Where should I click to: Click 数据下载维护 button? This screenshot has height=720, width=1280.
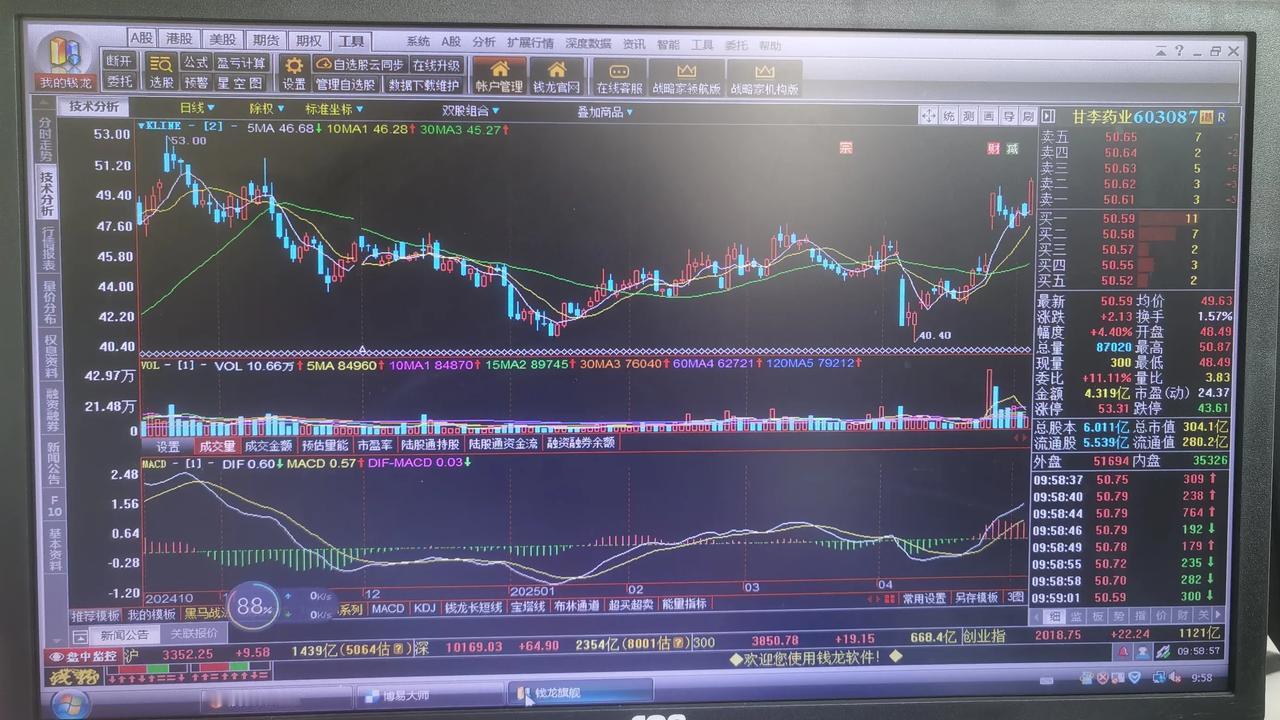[424, 86]
